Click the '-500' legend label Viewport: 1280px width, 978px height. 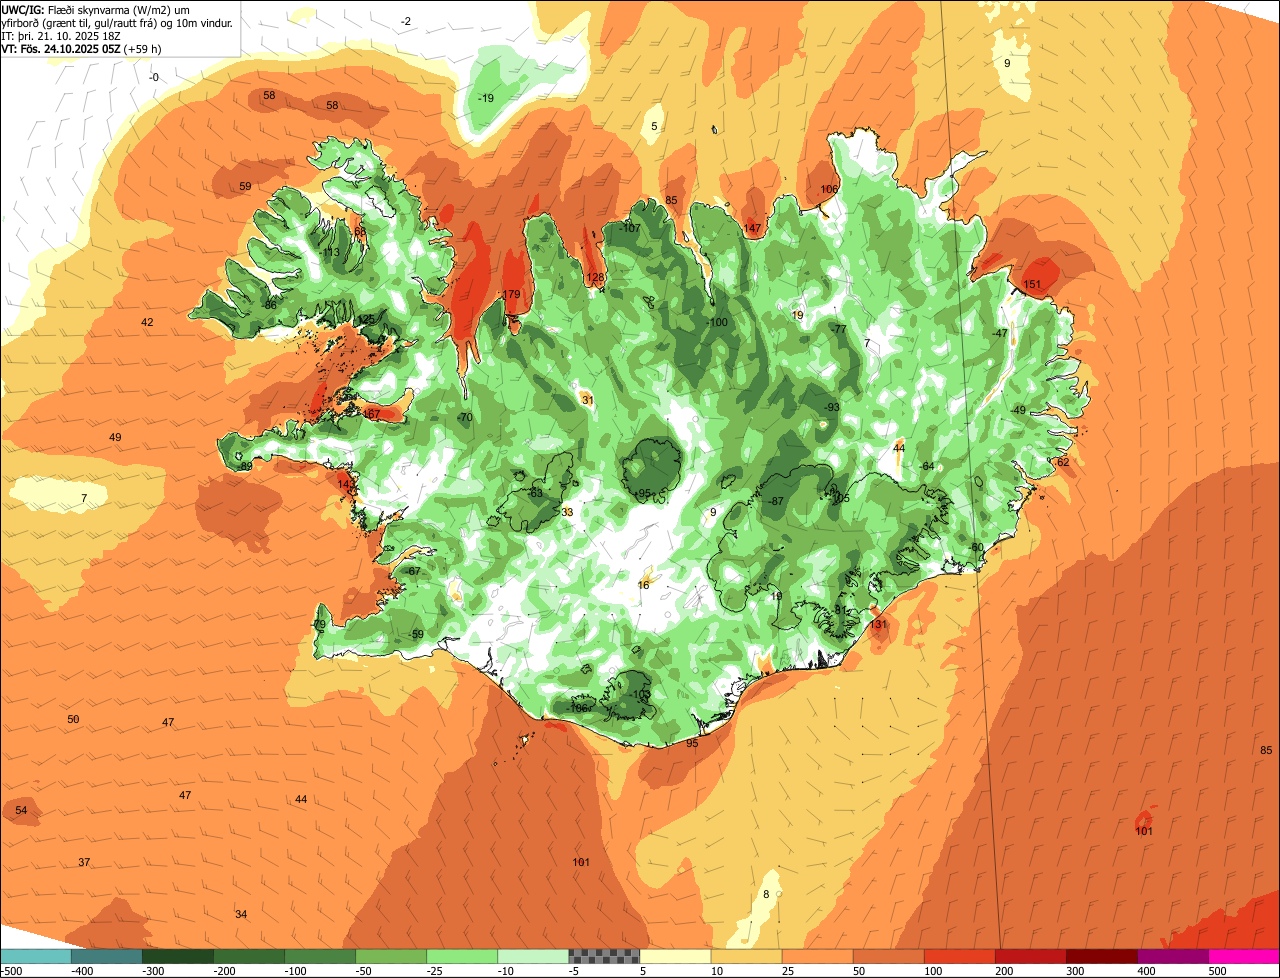pyautogui.click(x=12, y=971)
